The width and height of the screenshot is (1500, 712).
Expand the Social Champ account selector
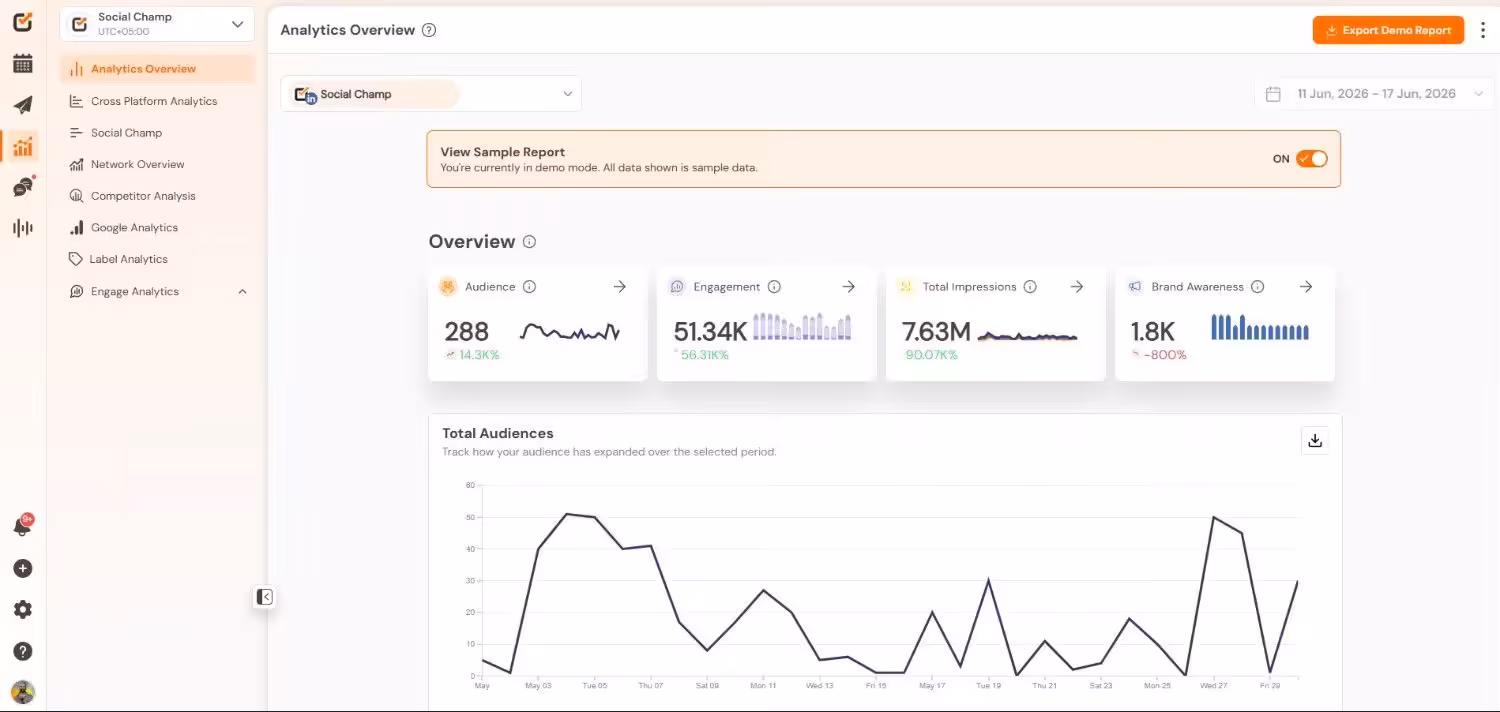click(x=431, y=94)
